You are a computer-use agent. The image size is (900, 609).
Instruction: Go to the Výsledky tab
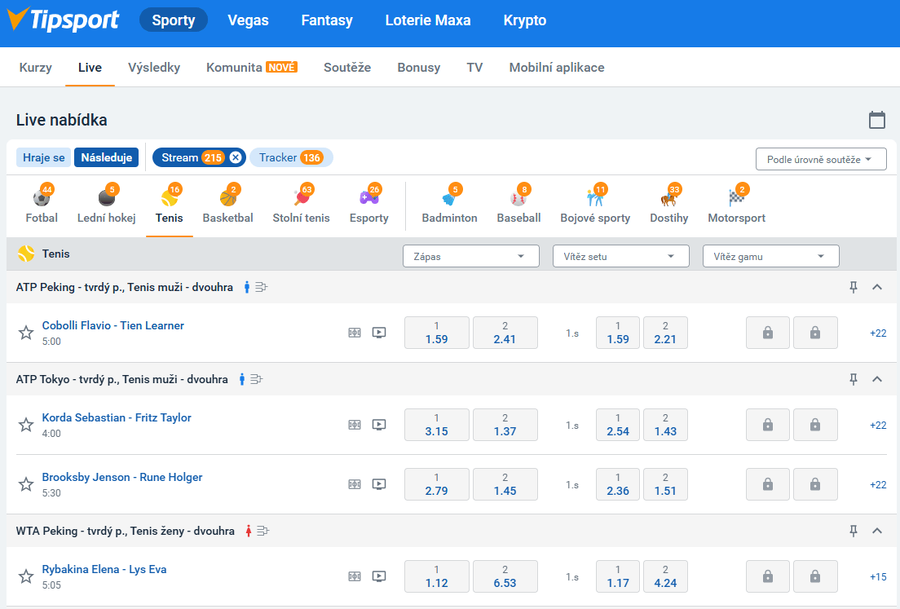pyautogui.click(x=154, y=67)
